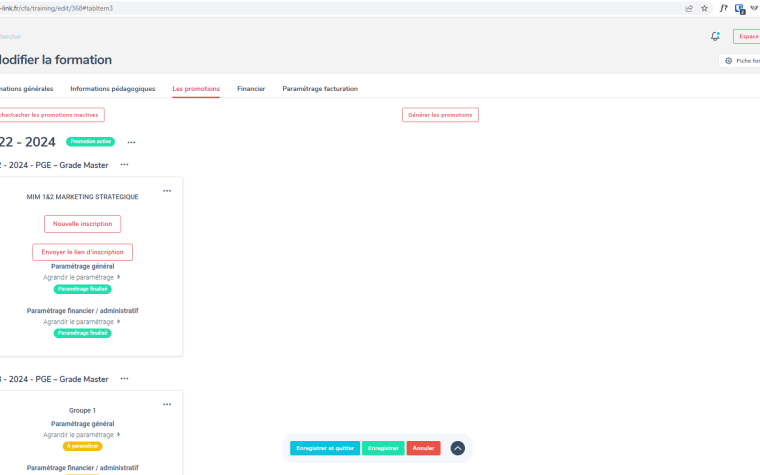Open the blue extension with badge 2
This screenshot has height=475, width=760.
(740, 8)
